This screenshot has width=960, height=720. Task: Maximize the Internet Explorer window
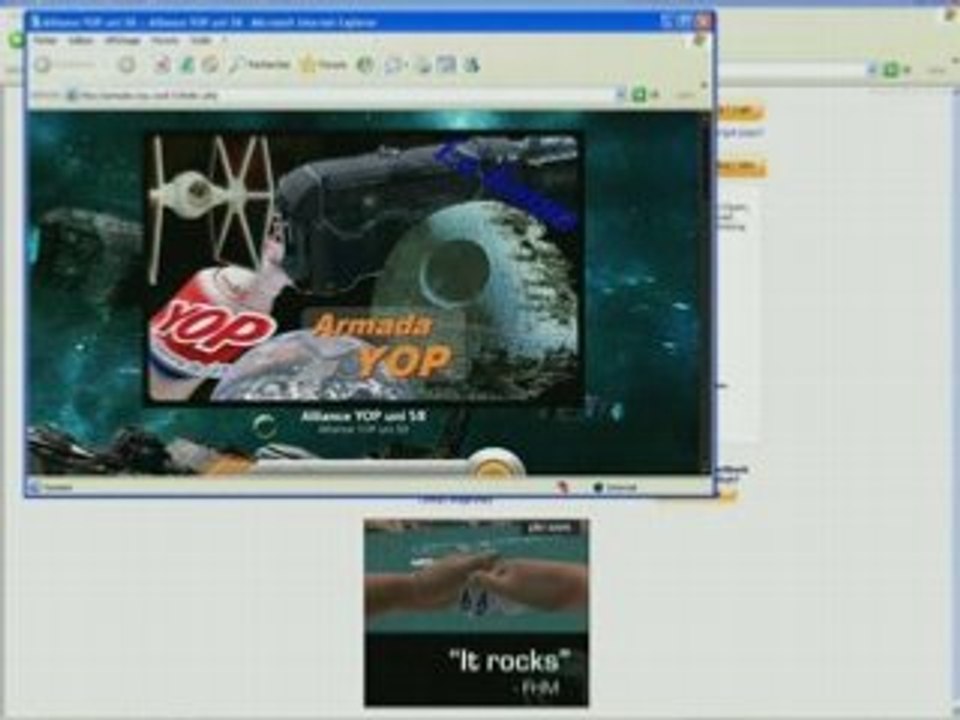[686, 22]
